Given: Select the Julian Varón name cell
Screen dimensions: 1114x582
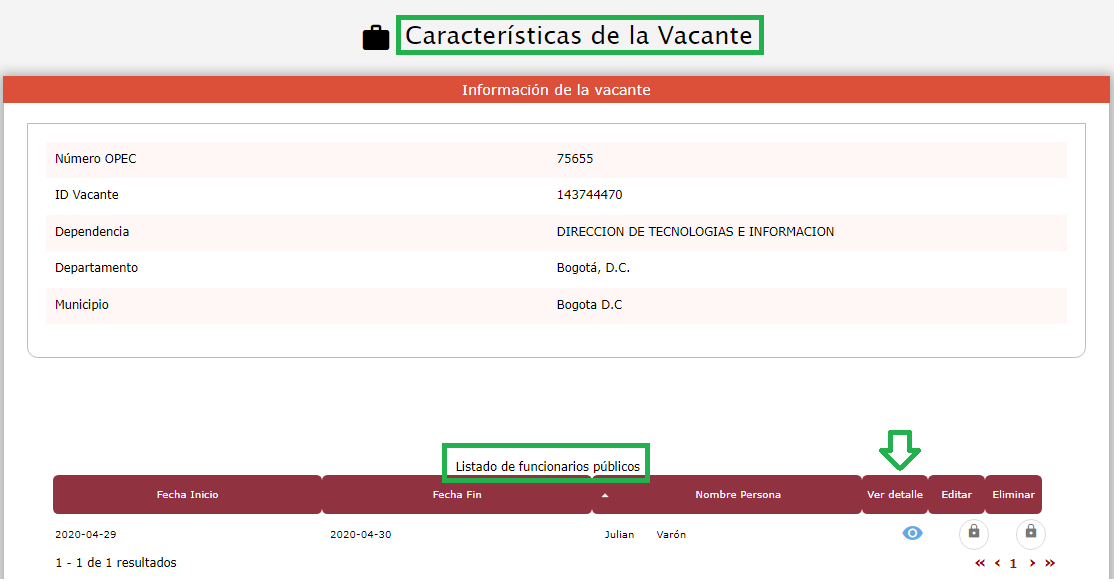Looking at the screenshot, I should [645, 535].
